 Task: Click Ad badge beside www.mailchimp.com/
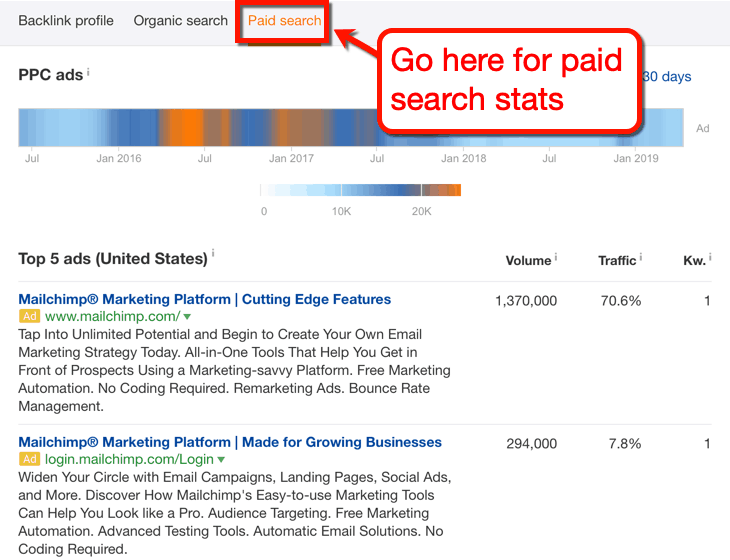(29, 317)
